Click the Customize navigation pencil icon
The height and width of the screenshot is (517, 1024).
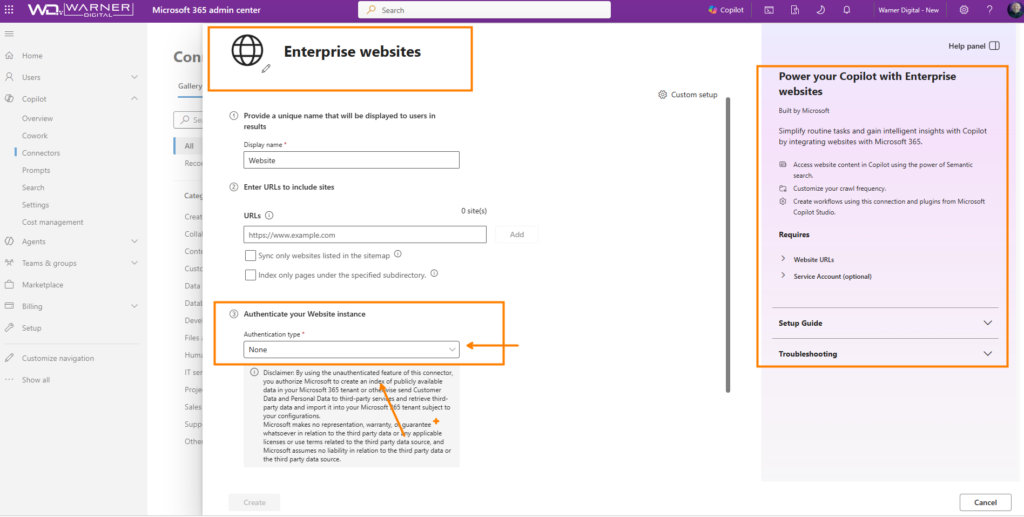pyautogui.click(x=9, y=358)
